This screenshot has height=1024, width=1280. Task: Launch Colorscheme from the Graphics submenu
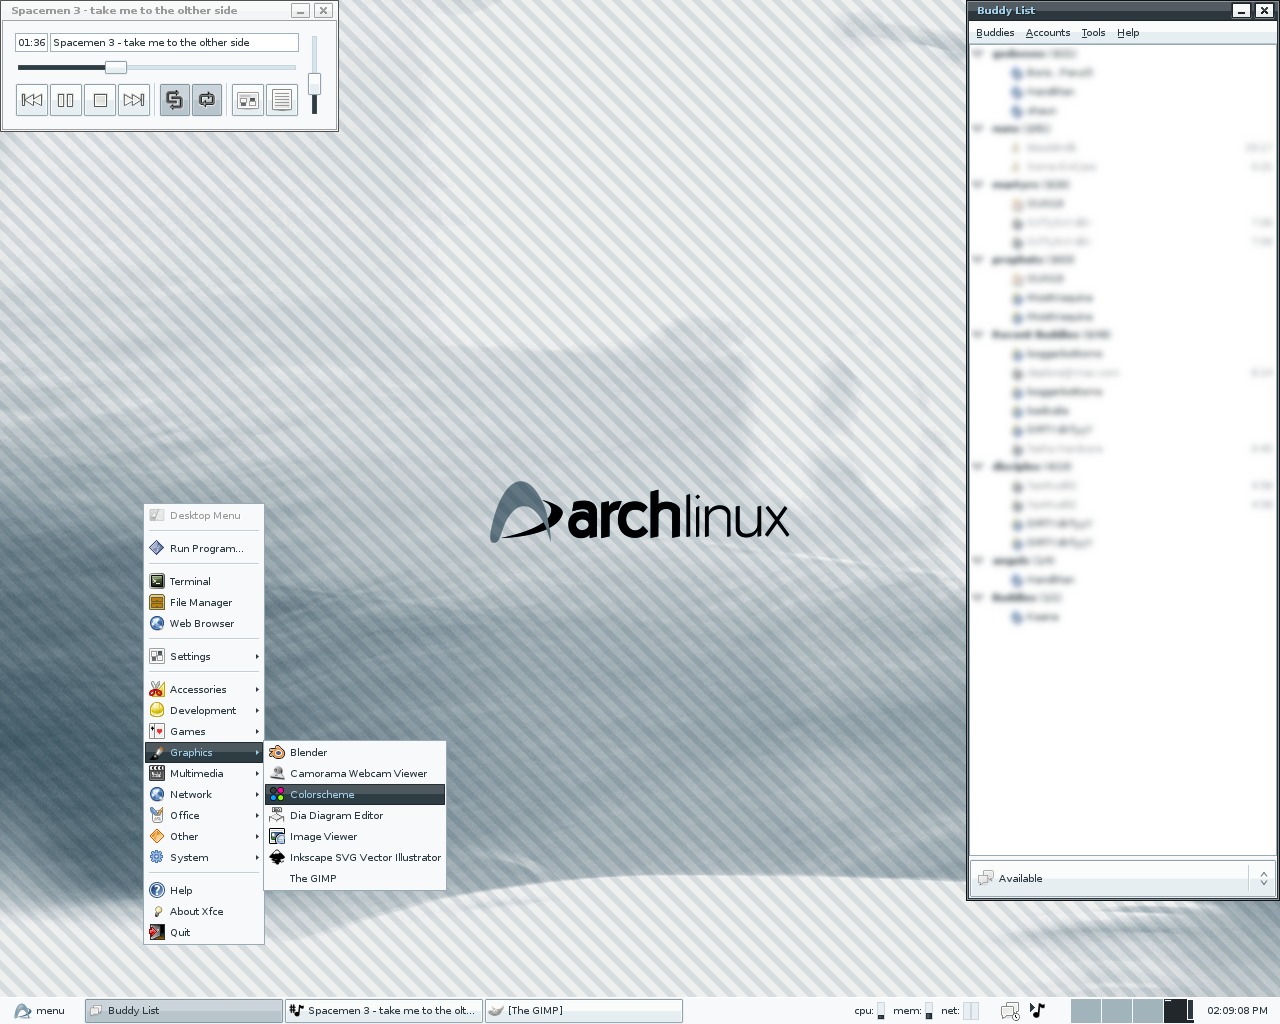pos(355,794)
